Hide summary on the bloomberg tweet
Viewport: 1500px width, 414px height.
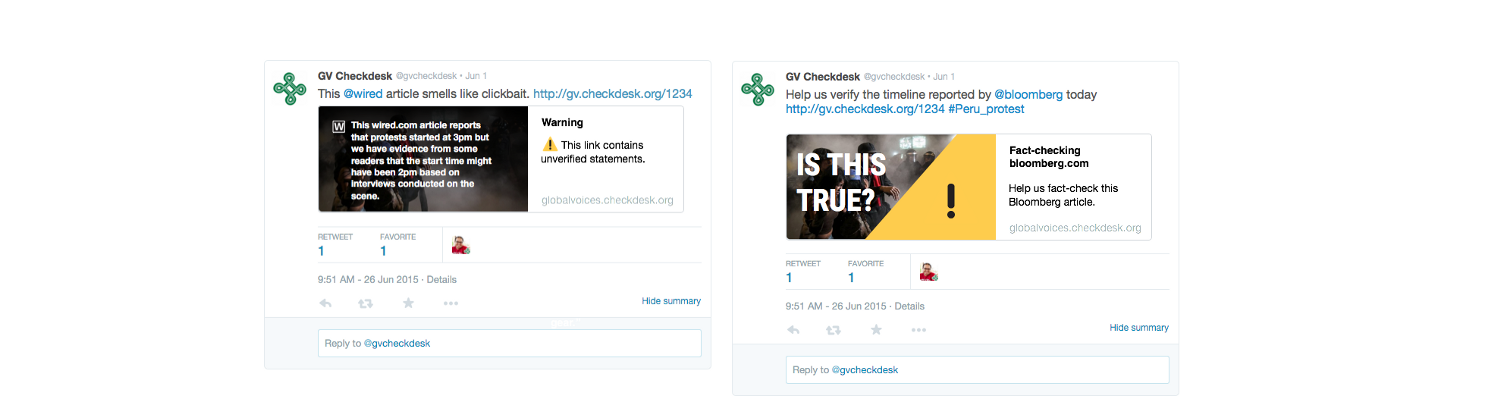pos(1139,328)
